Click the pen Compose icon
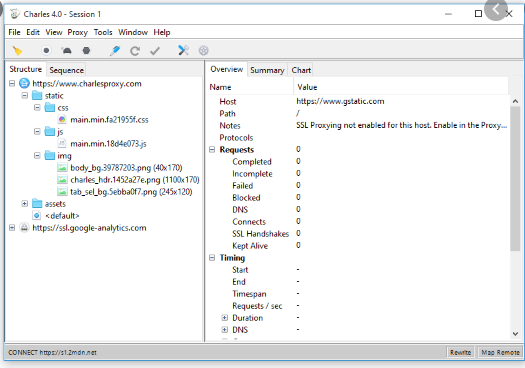Image resolution: width=525 pixels, height=368 pixels. (x=115, y=51)
